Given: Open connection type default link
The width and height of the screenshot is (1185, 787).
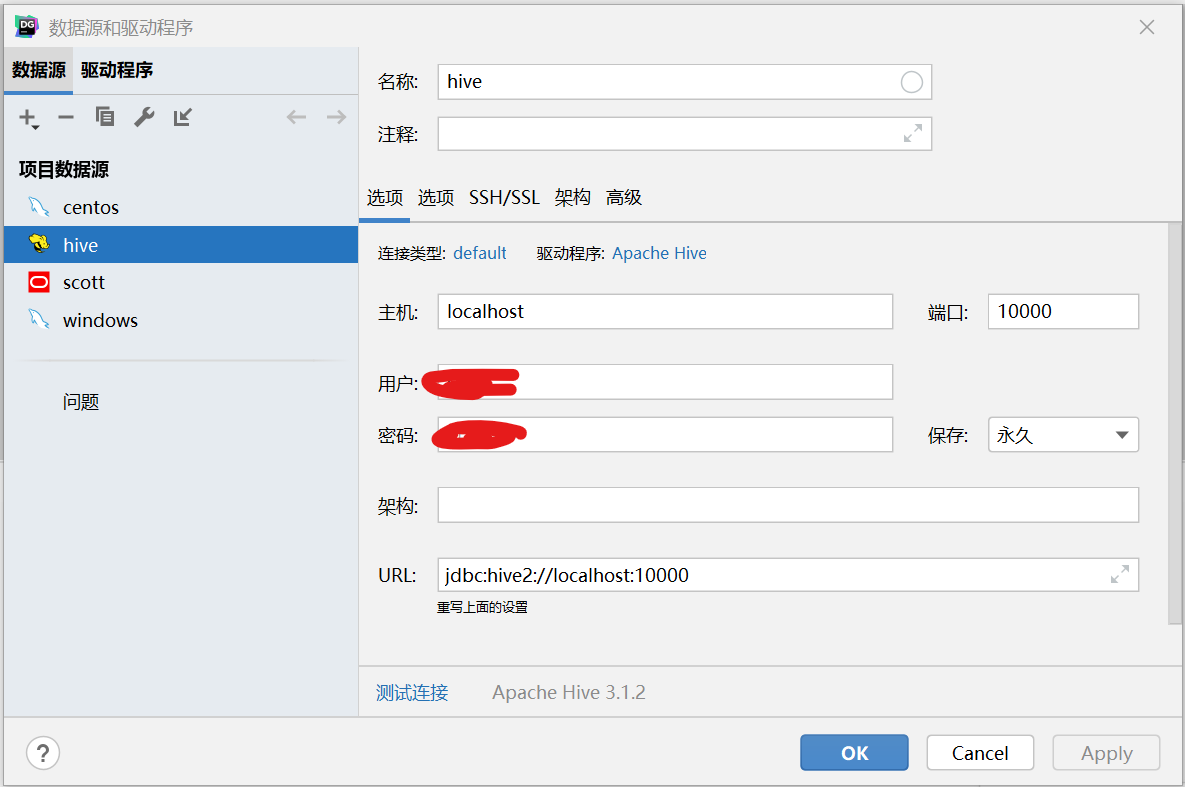Looking at the screenshot, I should [x=480, y=253].
